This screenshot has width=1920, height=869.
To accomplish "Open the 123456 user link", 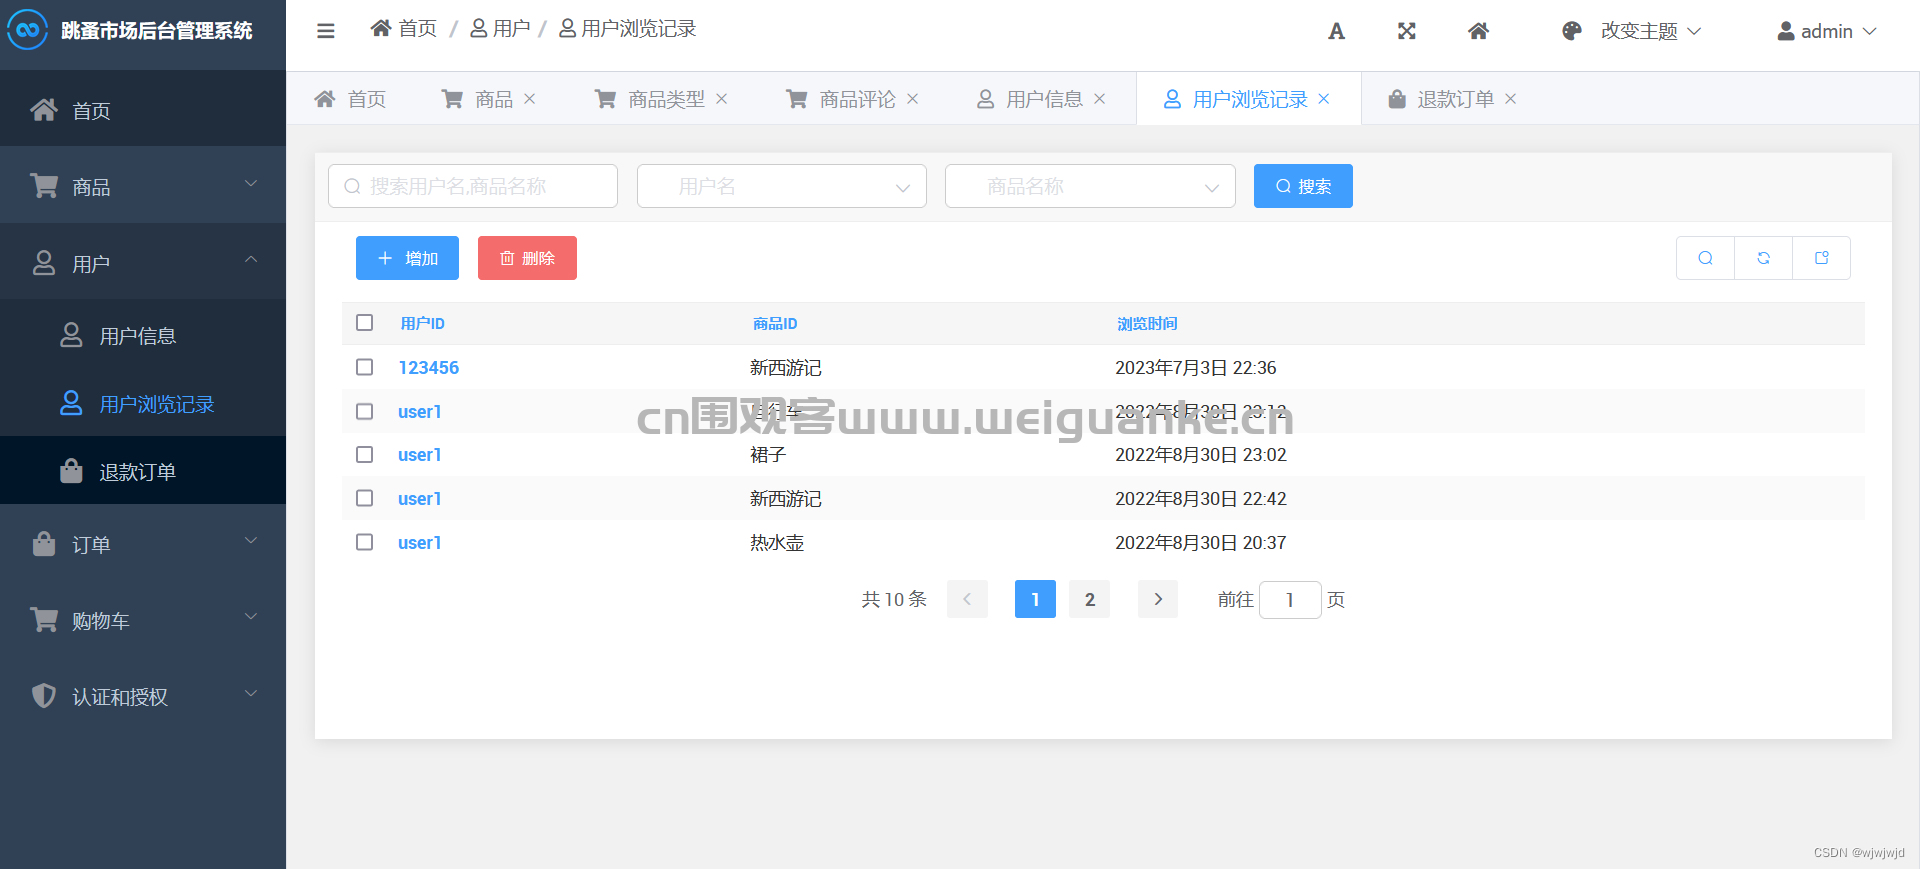I will coord(428,367).
